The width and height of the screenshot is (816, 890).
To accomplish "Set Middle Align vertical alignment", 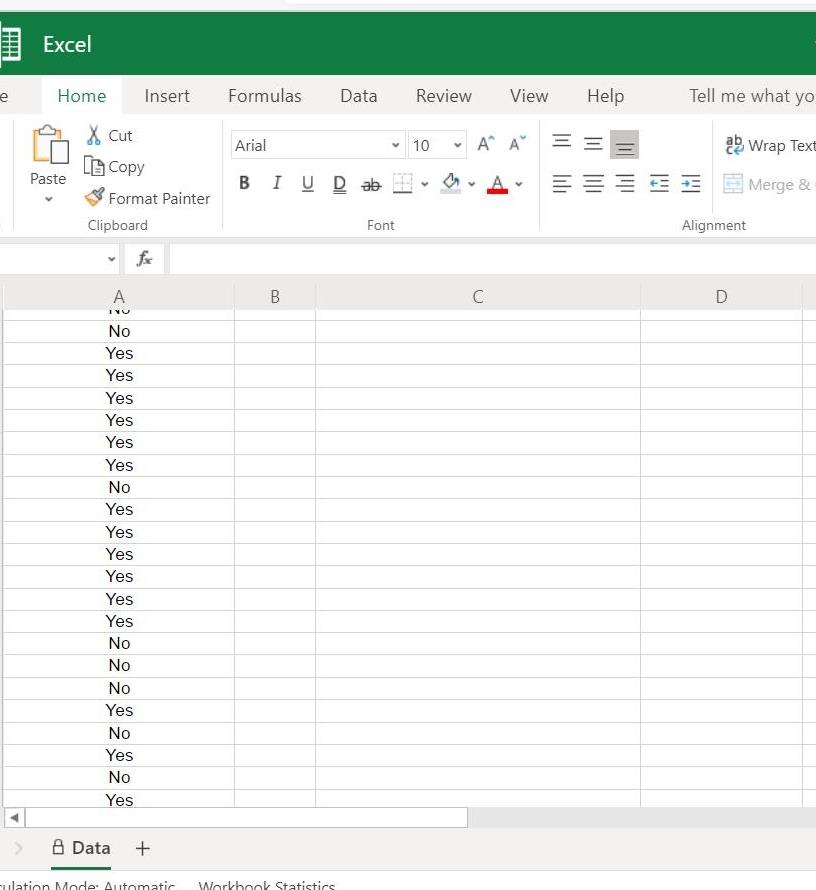I will click(x=593, y=144).
